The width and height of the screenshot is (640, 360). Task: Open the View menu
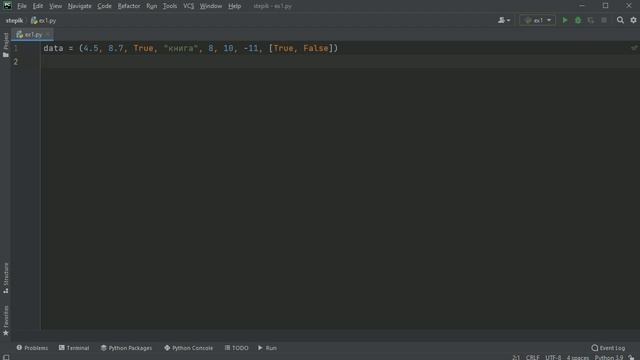(56, 6)
